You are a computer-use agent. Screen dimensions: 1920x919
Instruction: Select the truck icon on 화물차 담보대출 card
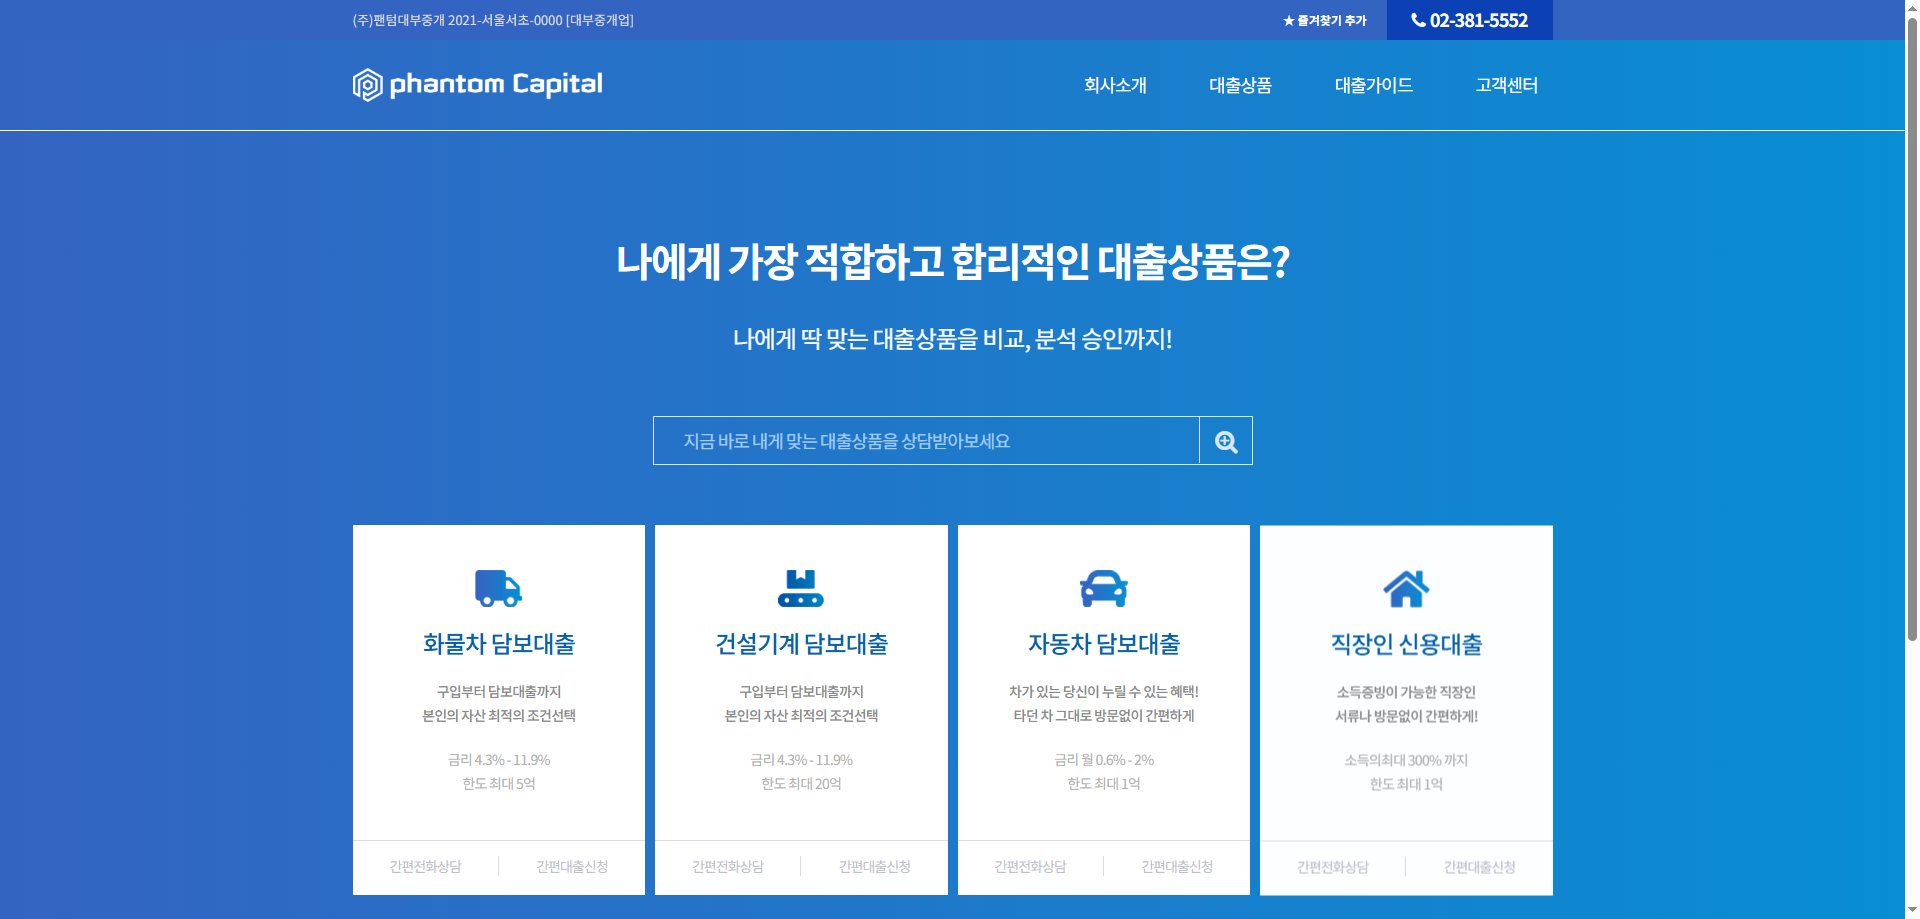(498, 589)
